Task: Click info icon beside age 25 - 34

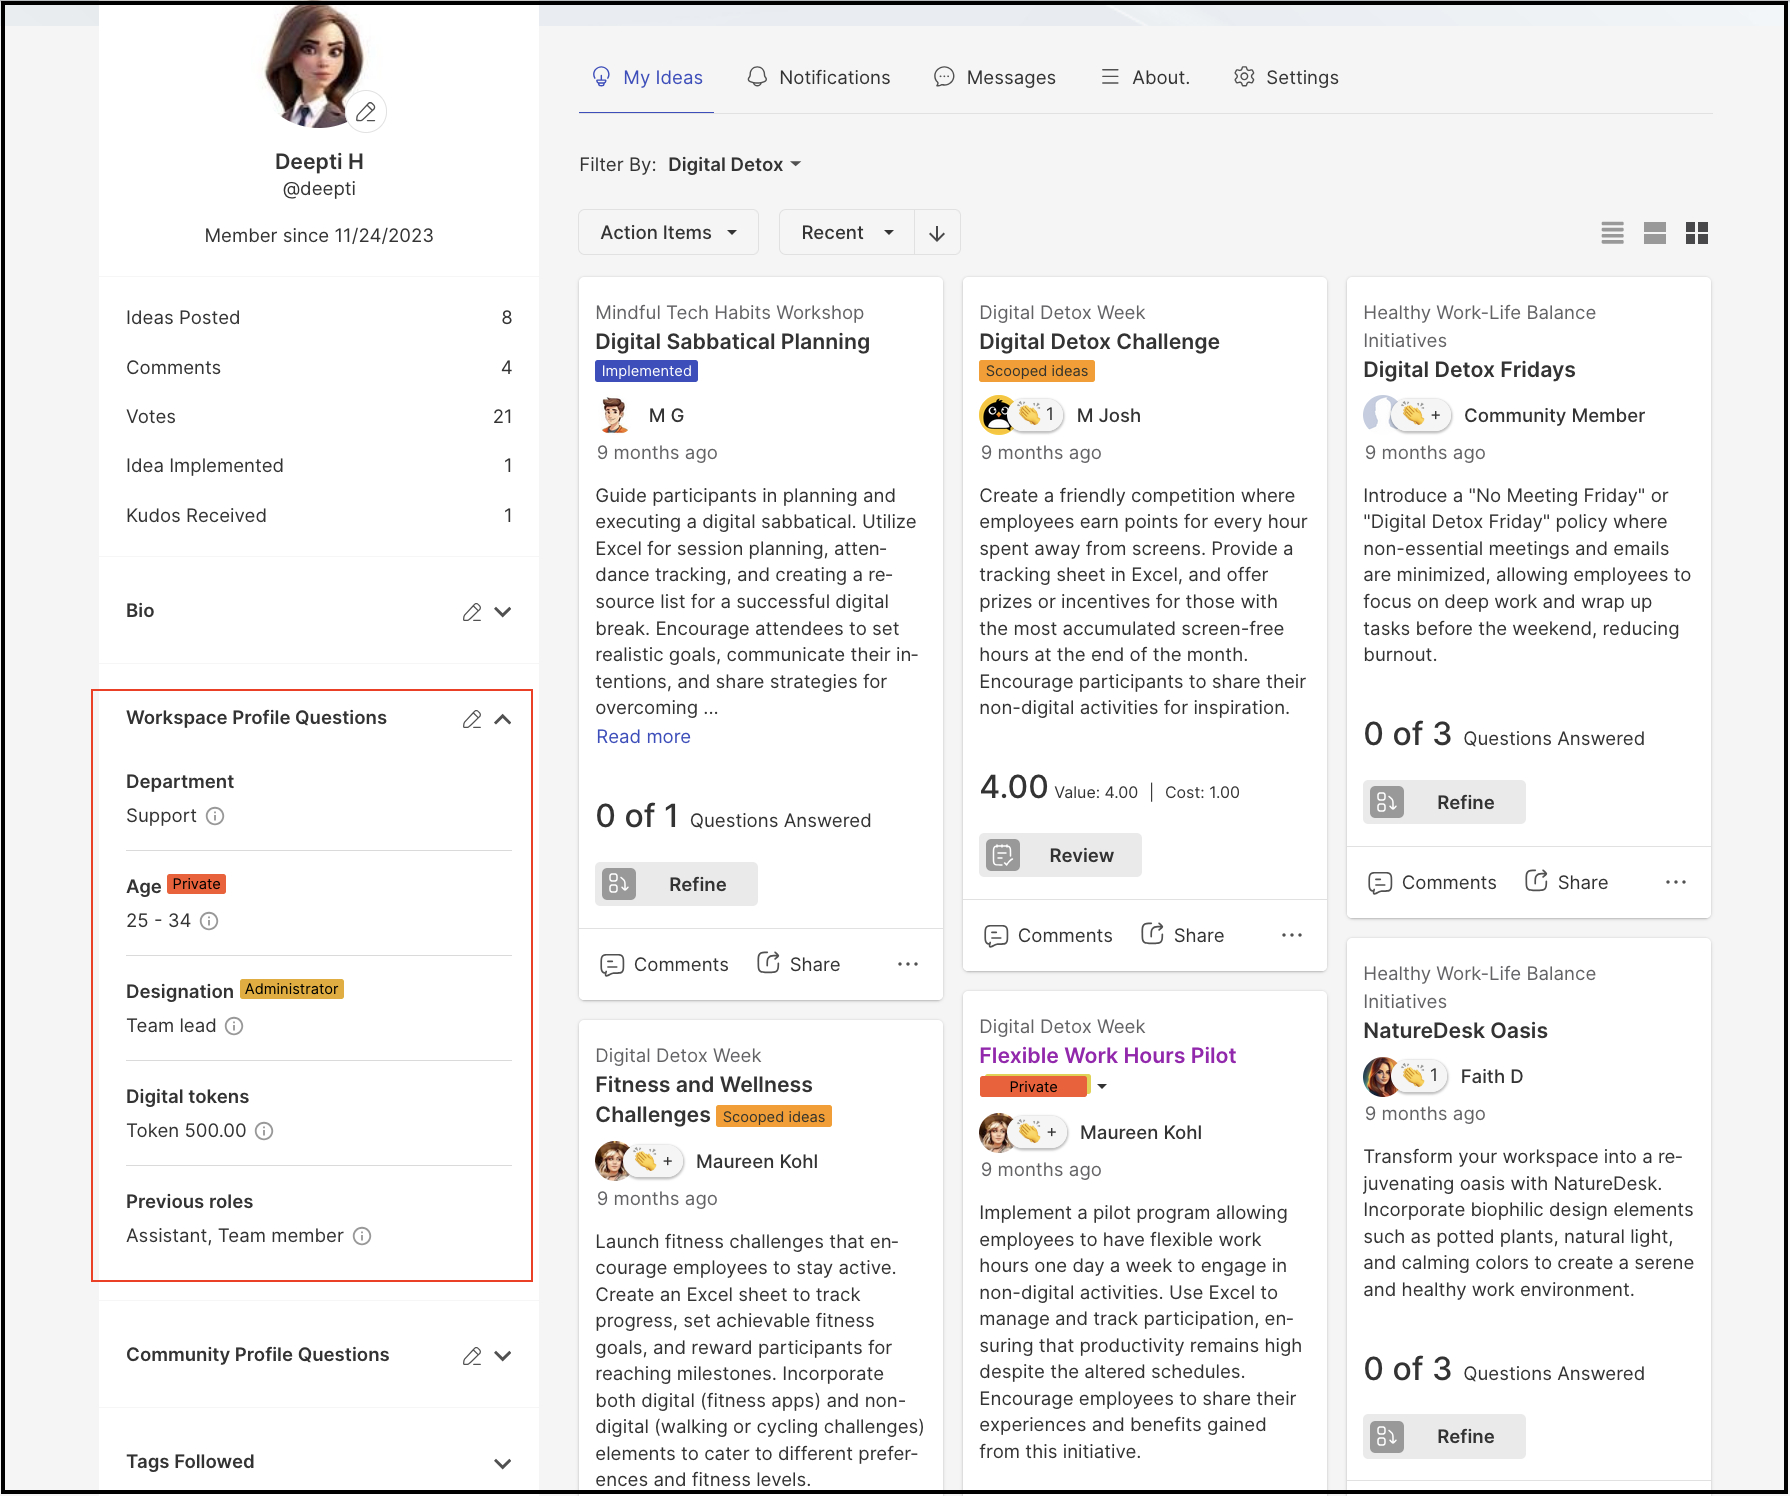Action: 209,921
